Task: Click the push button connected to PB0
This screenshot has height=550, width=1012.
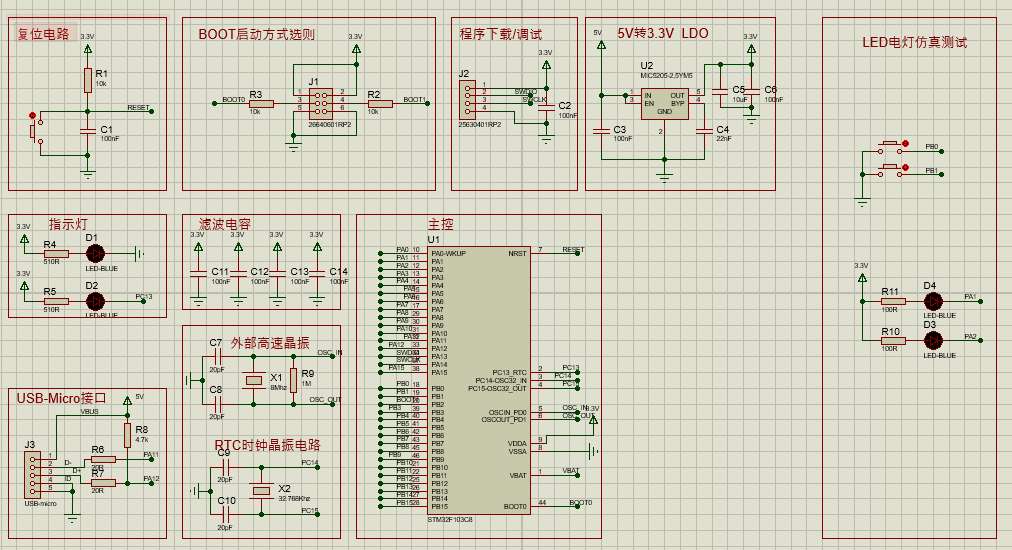Action: pyautogui.click(x=892, y=147)
